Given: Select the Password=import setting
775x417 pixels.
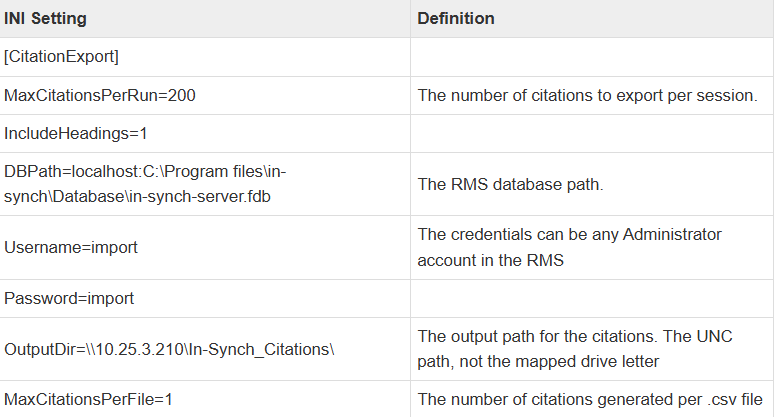Looking at the screenshot, I should click(x=69, y=298).
